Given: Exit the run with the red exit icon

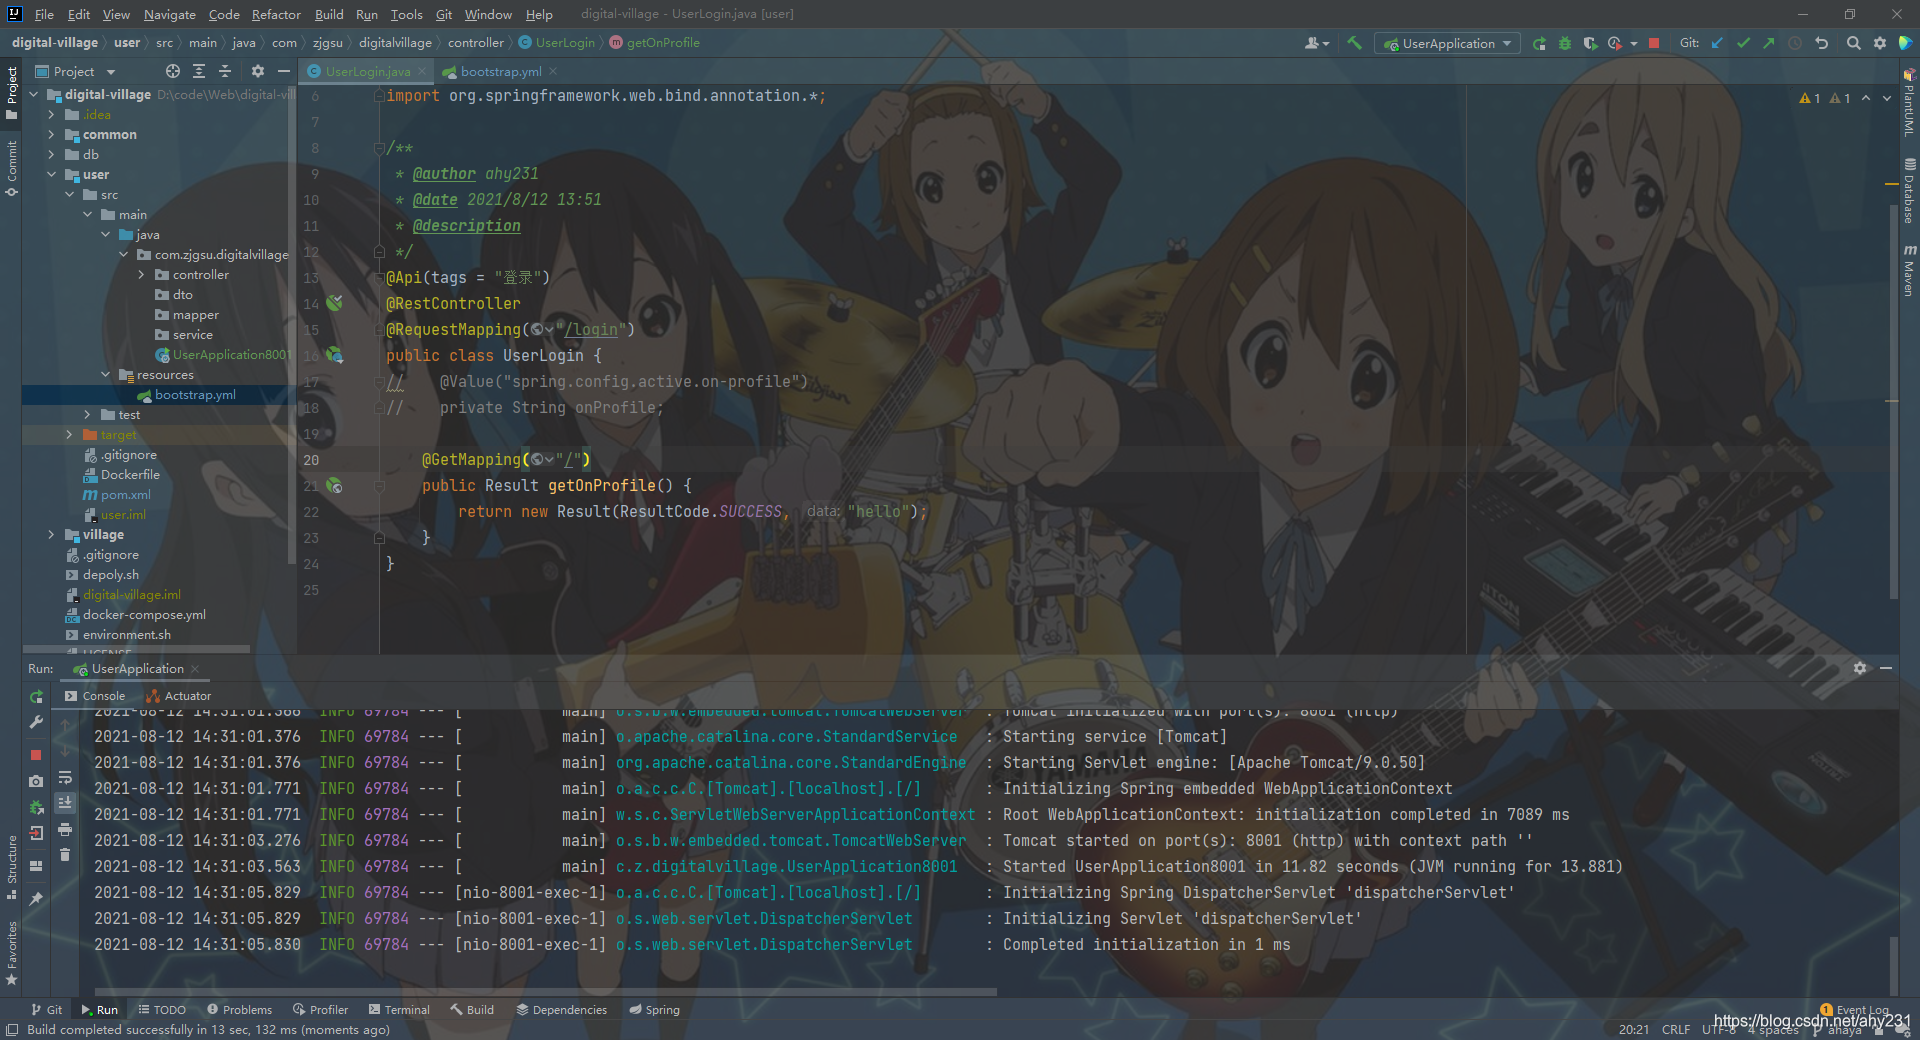Looking at the screenshot, I should pyautogui.click(x=36, y=833).
